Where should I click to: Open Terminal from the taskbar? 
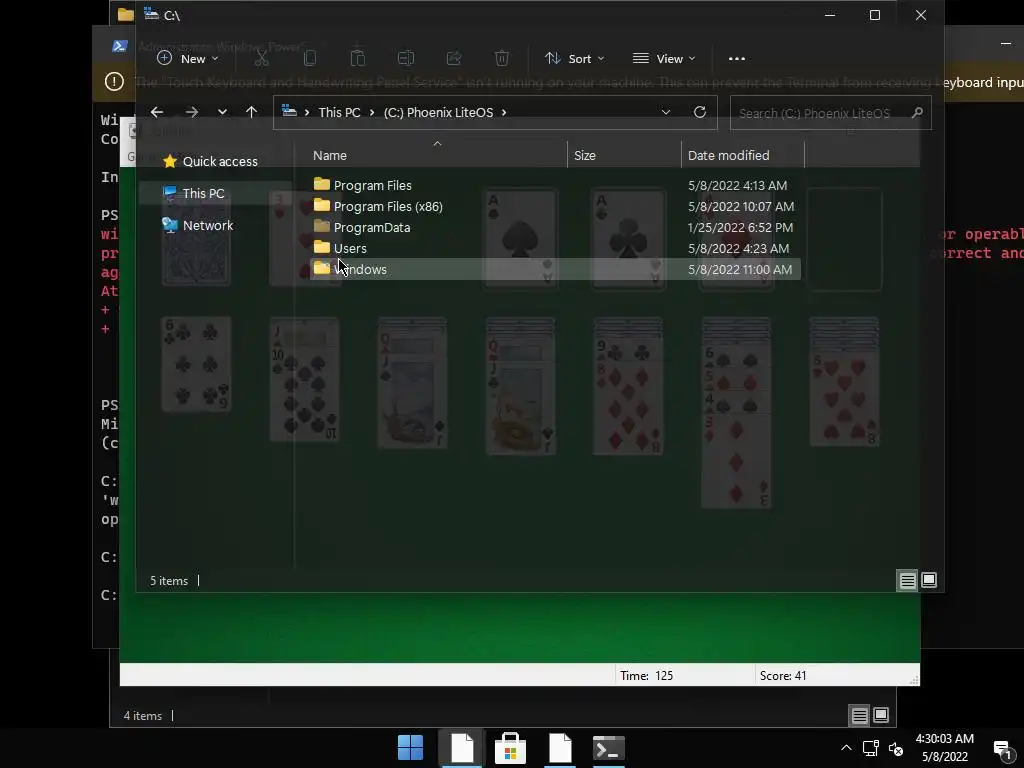pos(609,748)
